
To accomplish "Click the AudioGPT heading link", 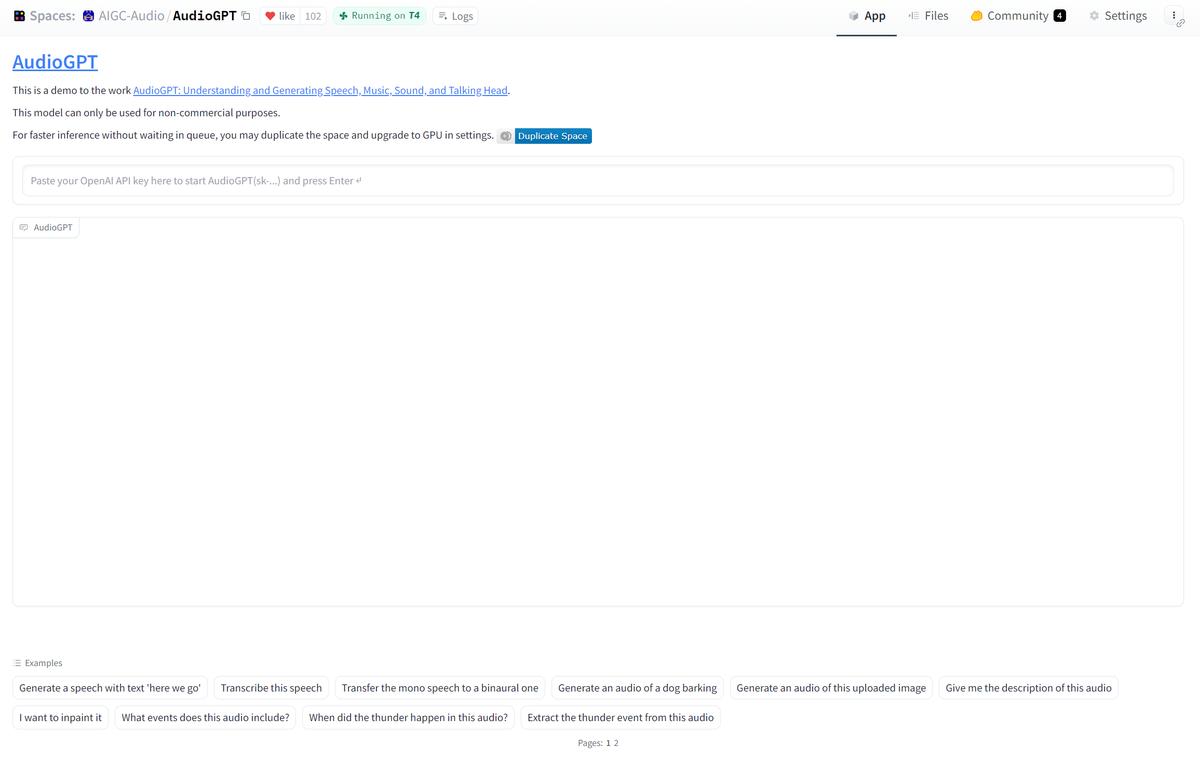I will (55, 62).
